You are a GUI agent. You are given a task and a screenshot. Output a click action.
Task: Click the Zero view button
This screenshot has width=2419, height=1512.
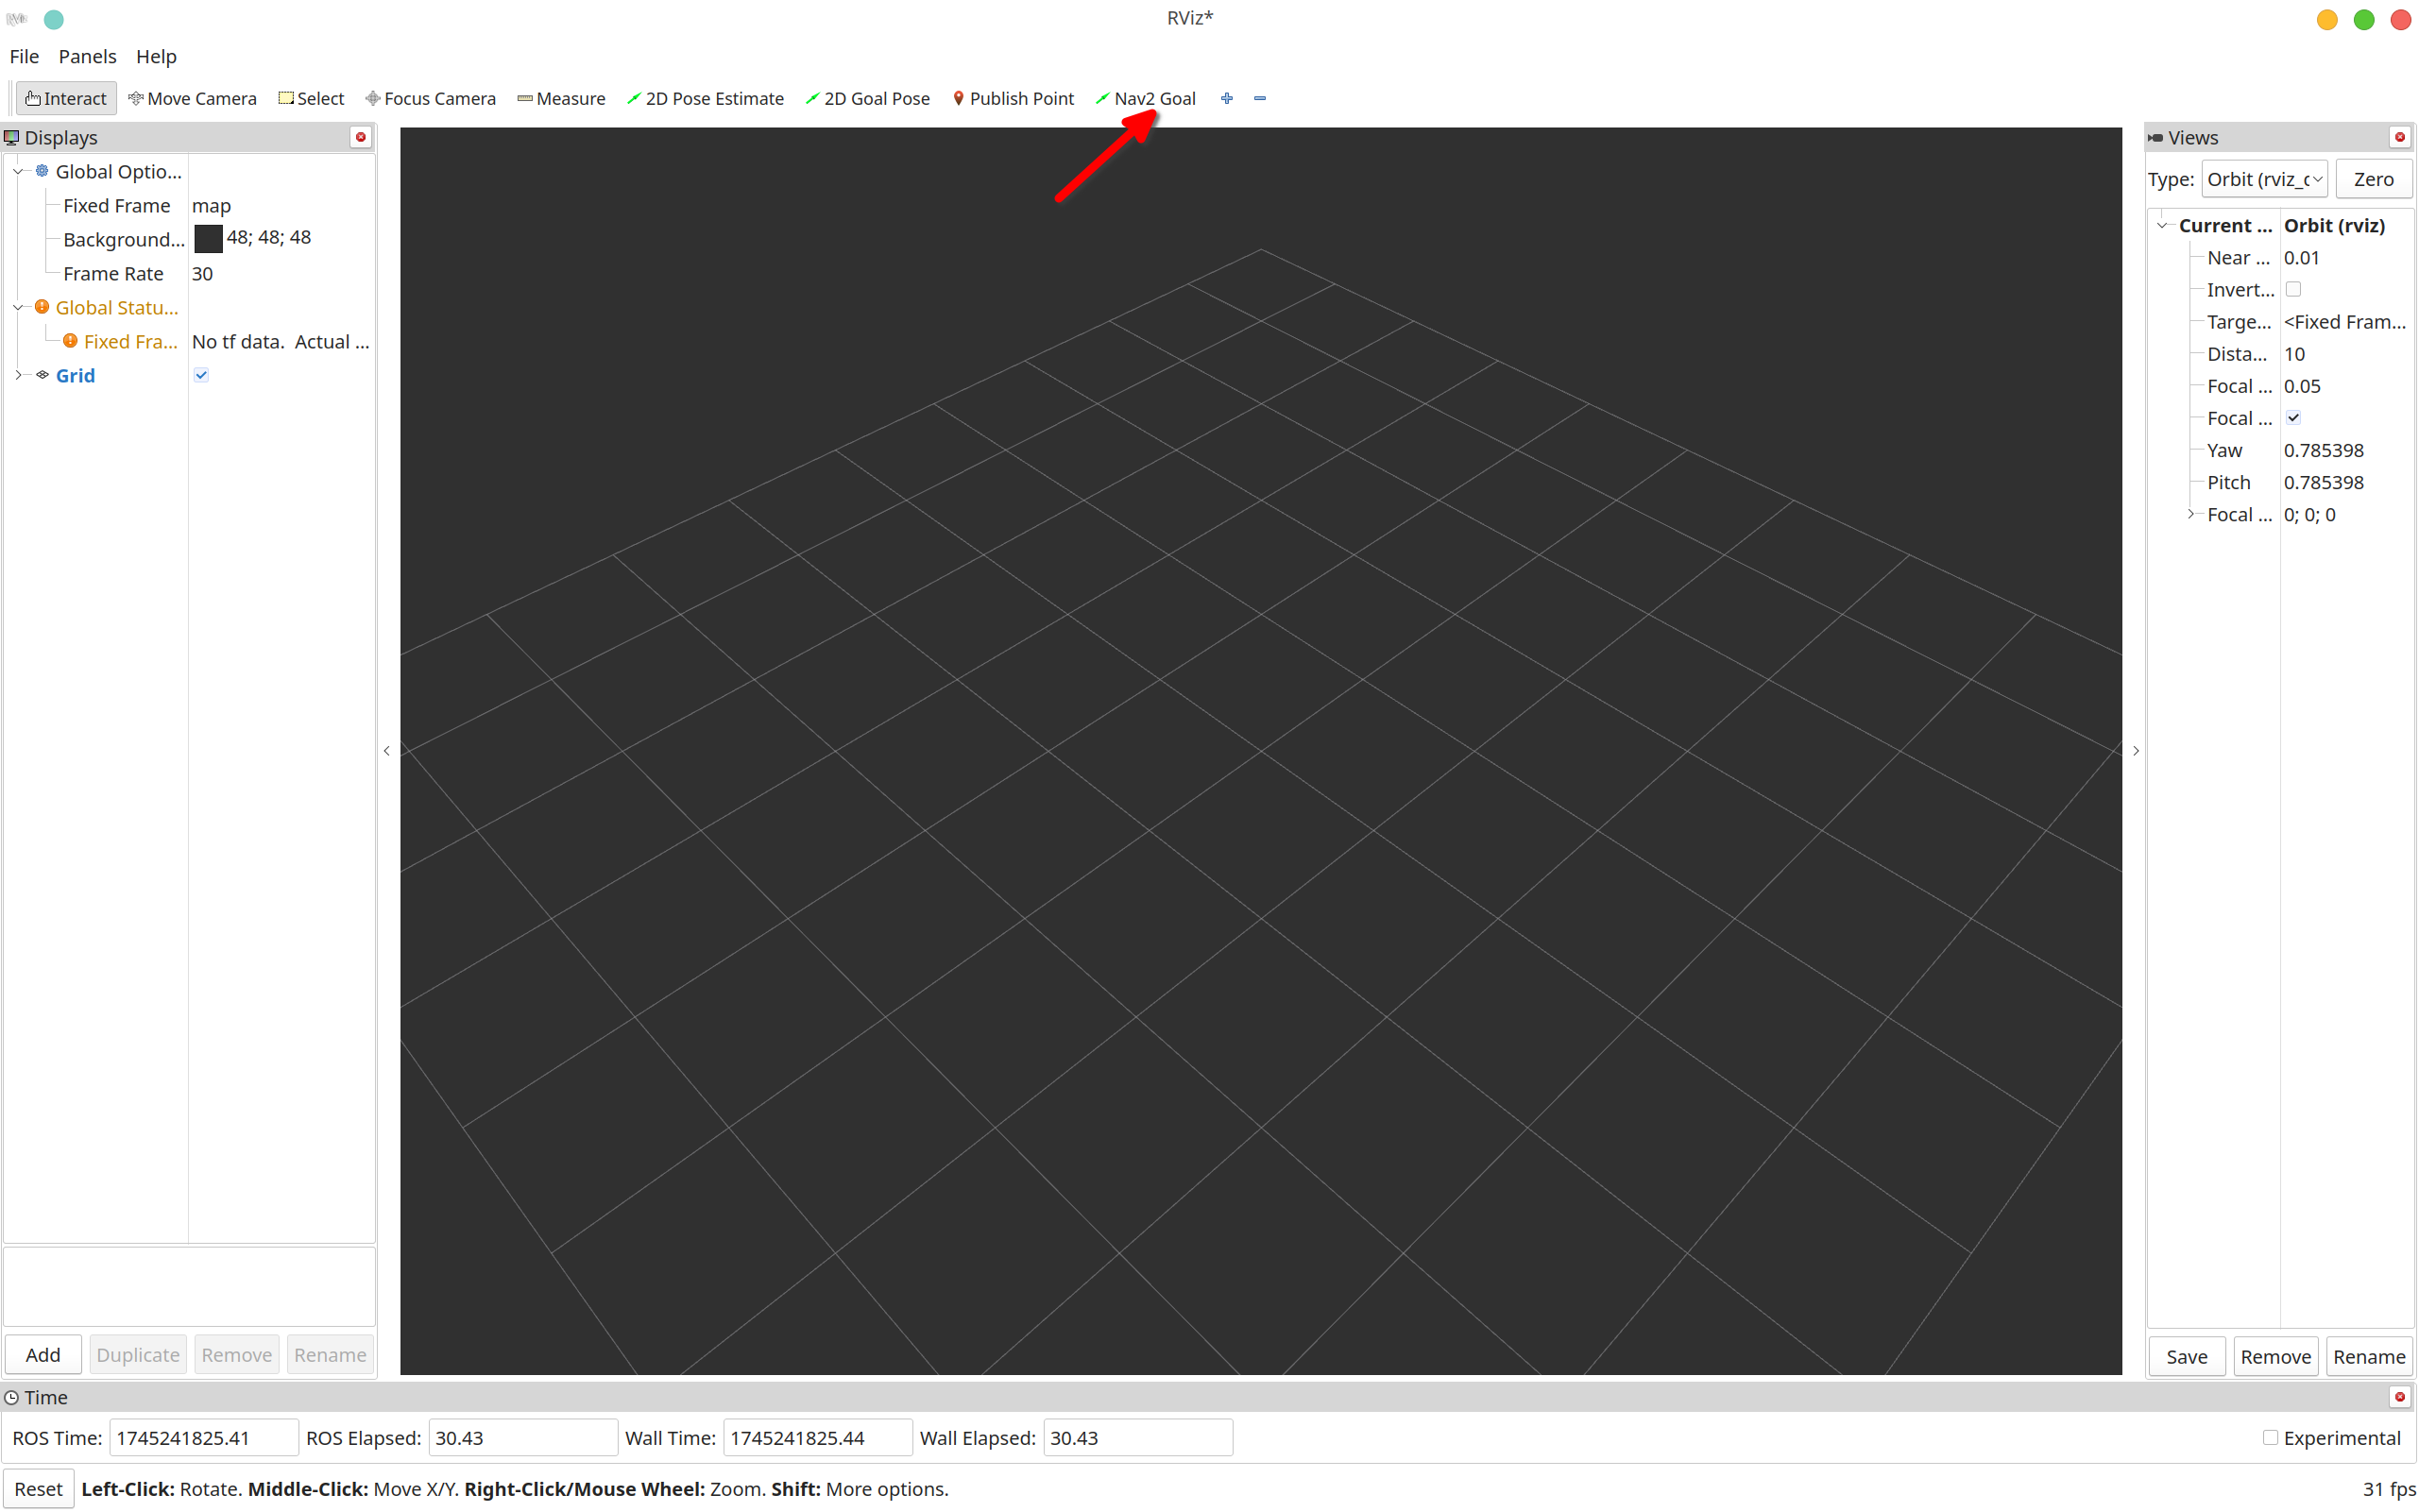tap(2373, 179)
